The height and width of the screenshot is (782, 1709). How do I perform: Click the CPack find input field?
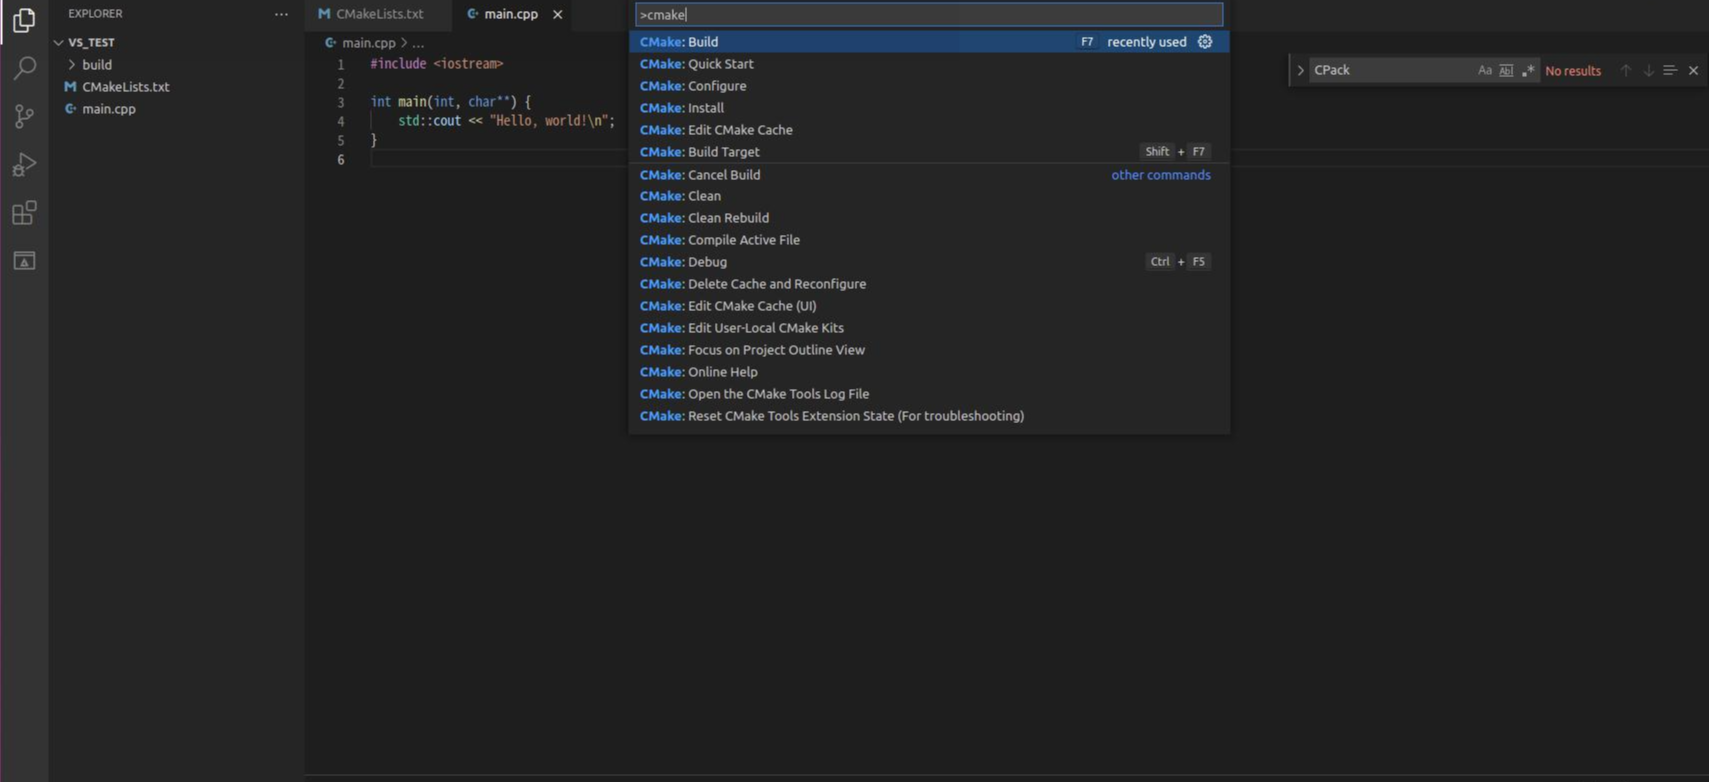(1391, 70)
